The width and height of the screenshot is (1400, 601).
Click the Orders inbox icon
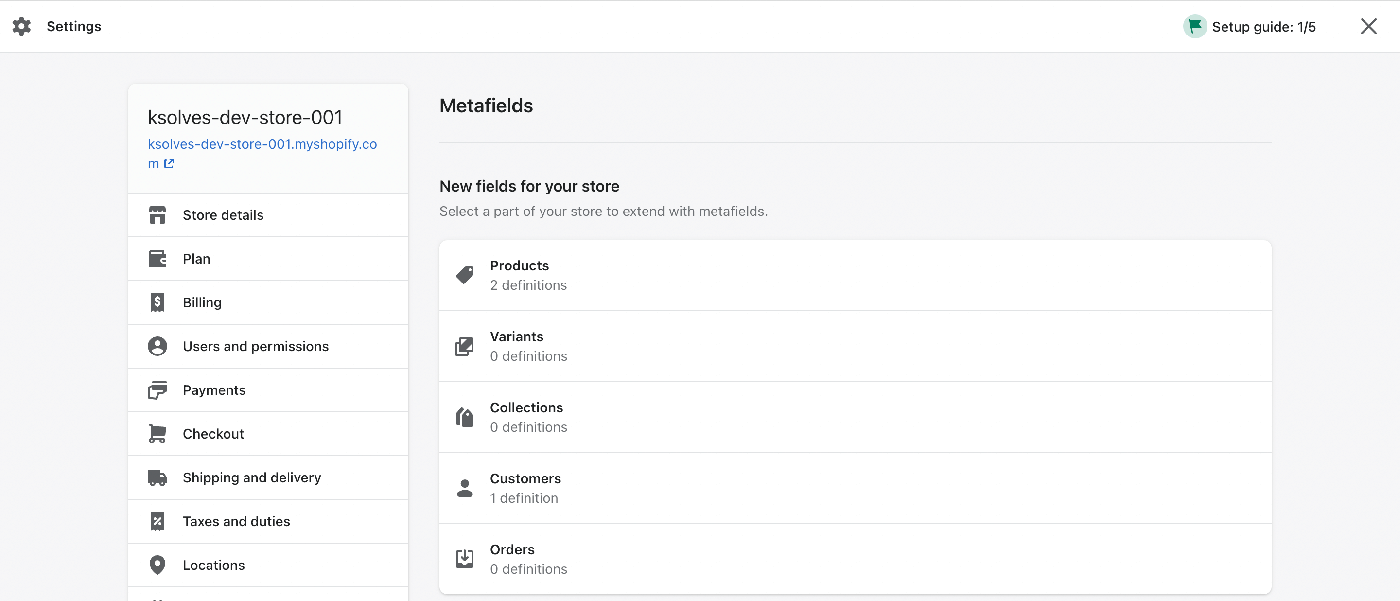click(464, 559)
